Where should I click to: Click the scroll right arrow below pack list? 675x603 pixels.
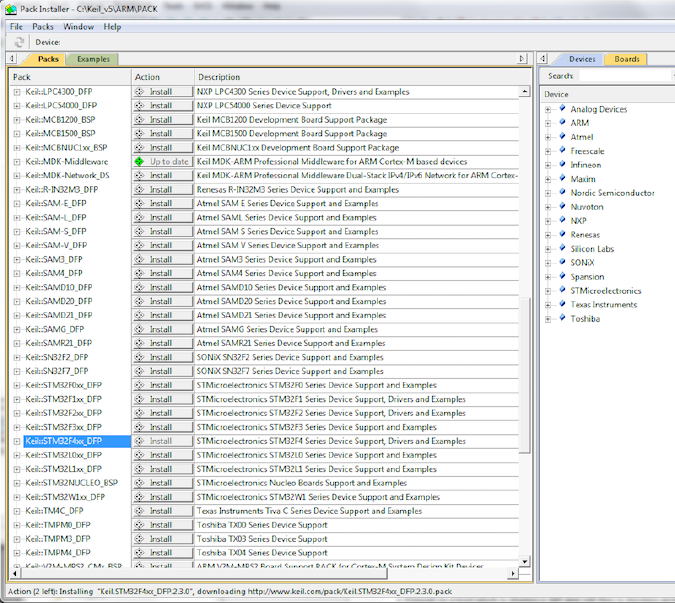tap(513, 573)
